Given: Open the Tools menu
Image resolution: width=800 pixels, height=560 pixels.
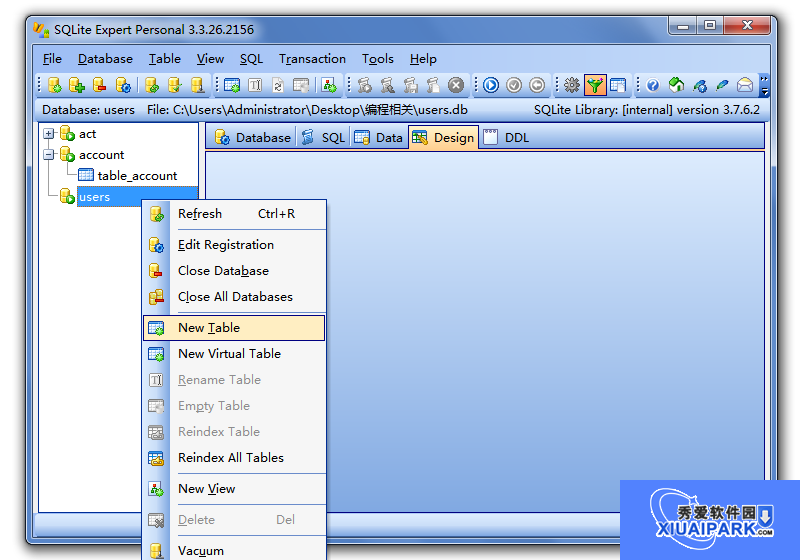Looking at the screenshot, I should pyautogui.click(x=378, y=59).
